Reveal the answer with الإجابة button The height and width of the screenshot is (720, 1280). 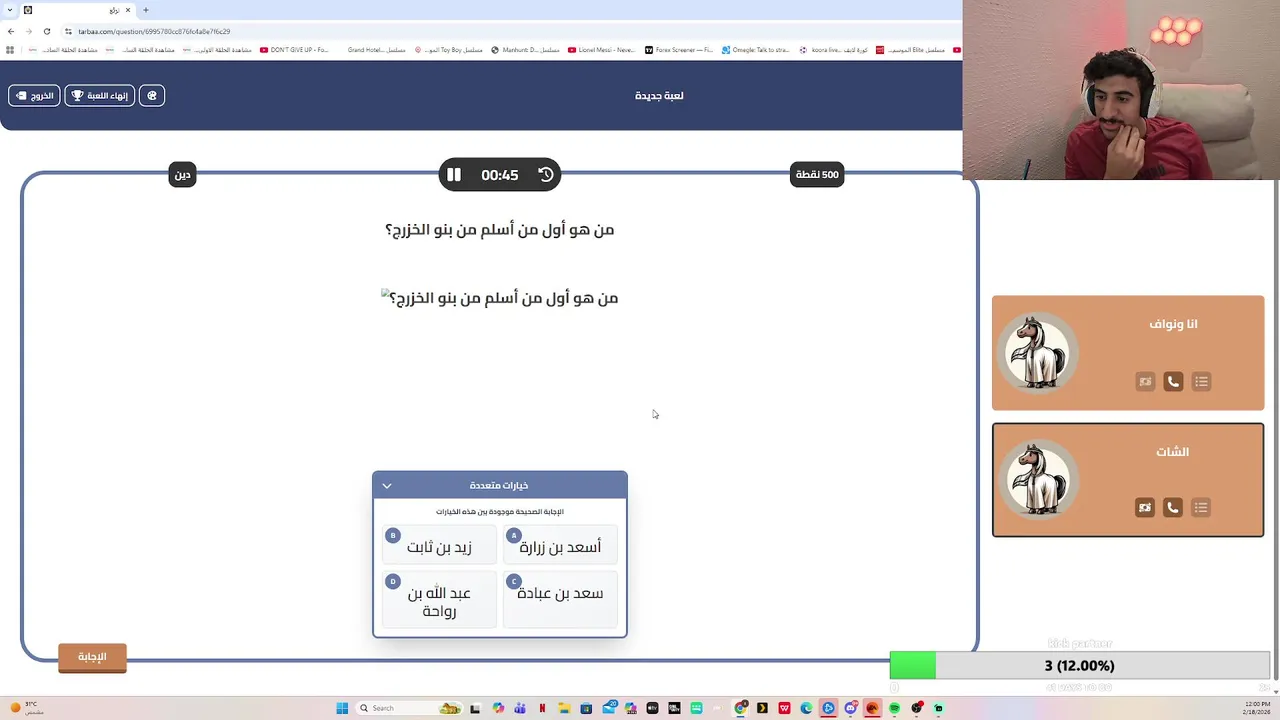[92, 657]
